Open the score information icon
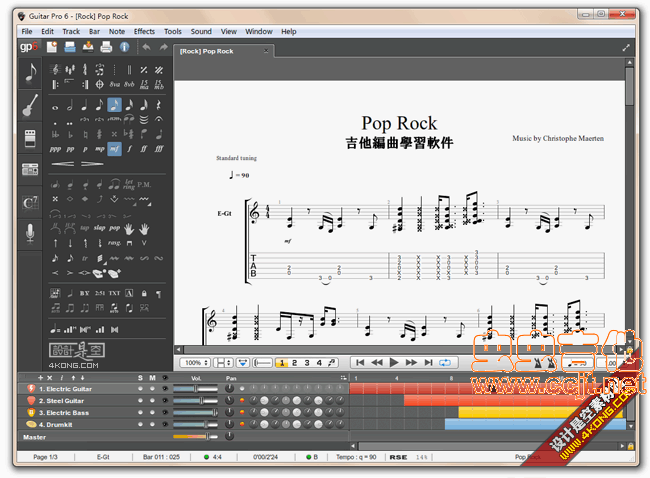 point(123,47)
